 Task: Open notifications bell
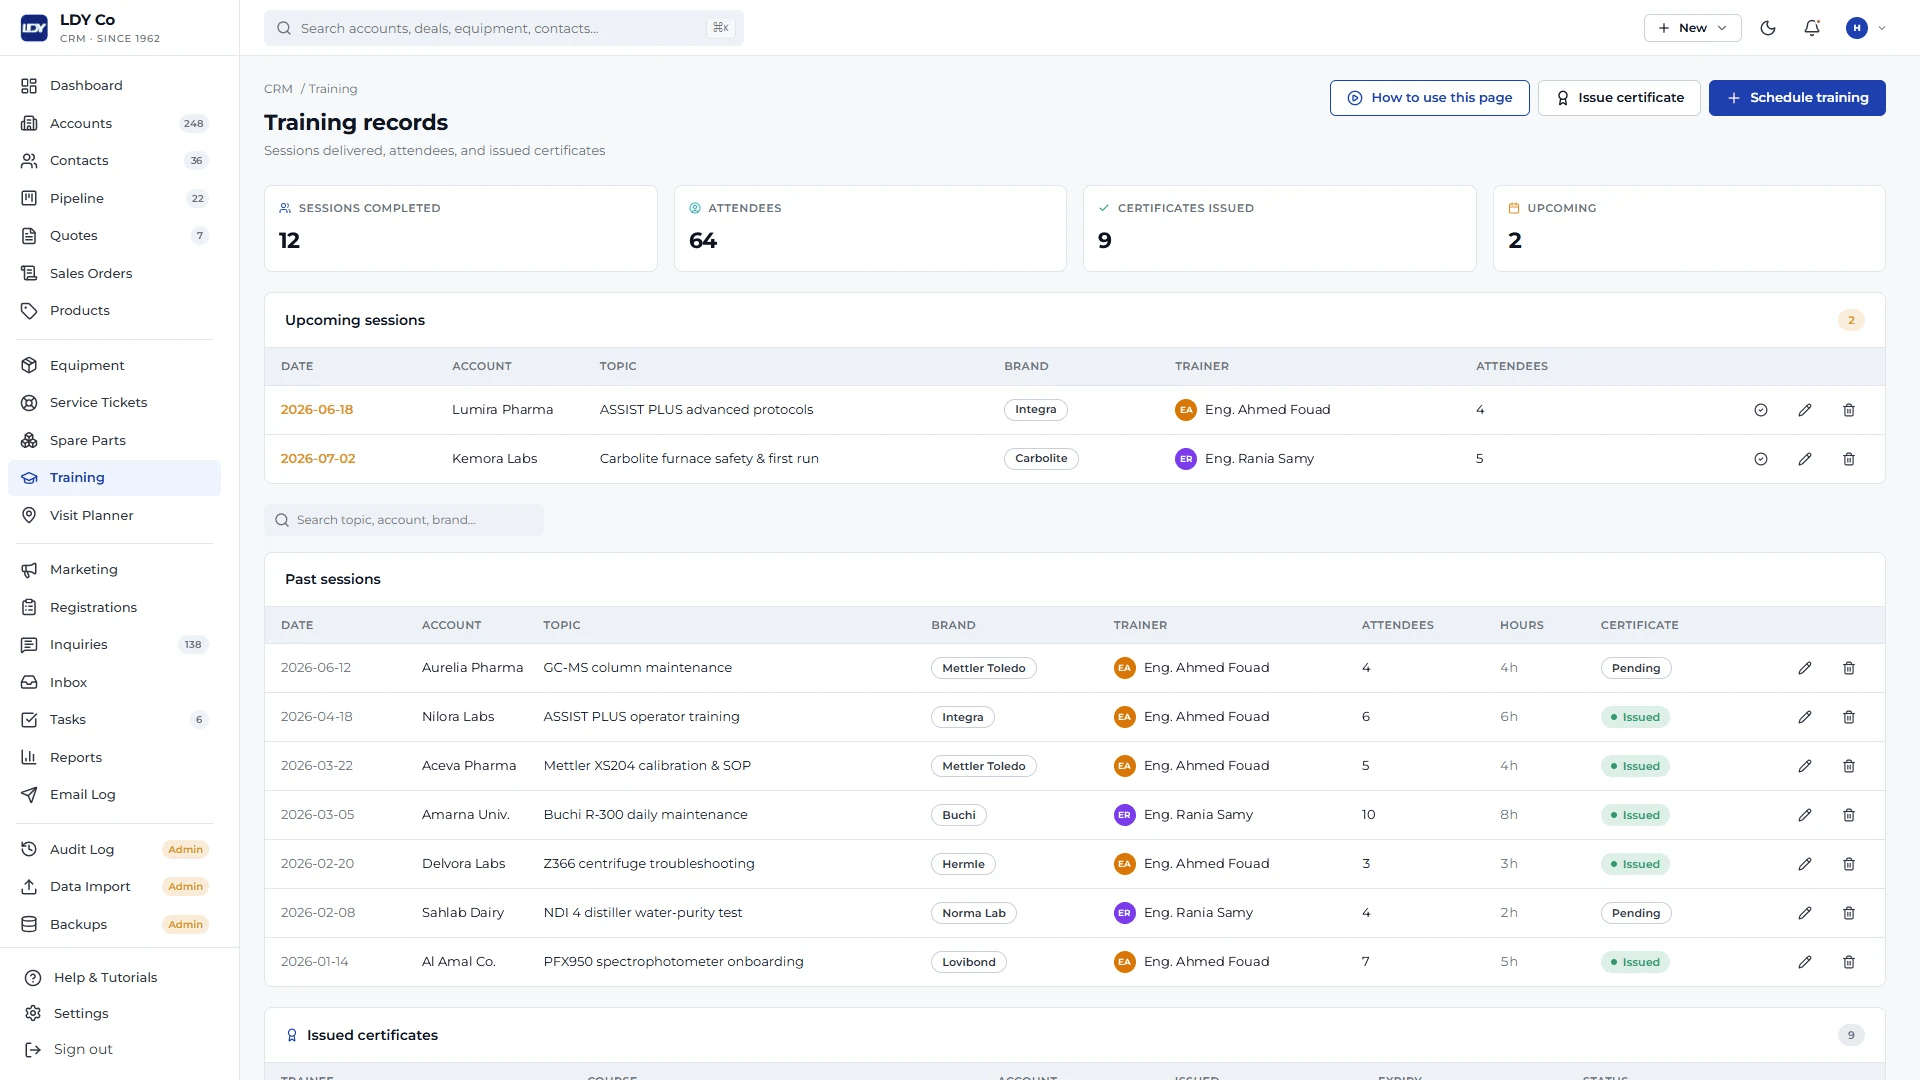pos(1812,28)
